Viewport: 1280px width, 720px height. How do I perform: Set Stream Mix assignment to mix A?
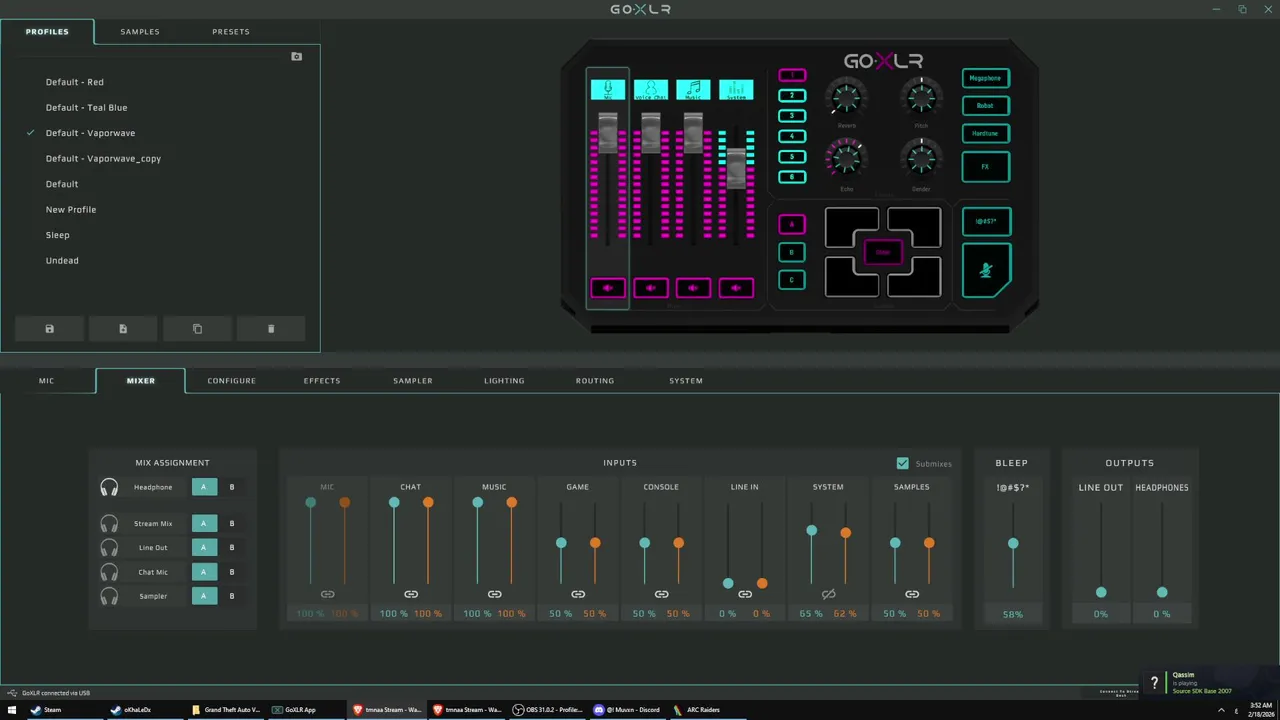204,523
